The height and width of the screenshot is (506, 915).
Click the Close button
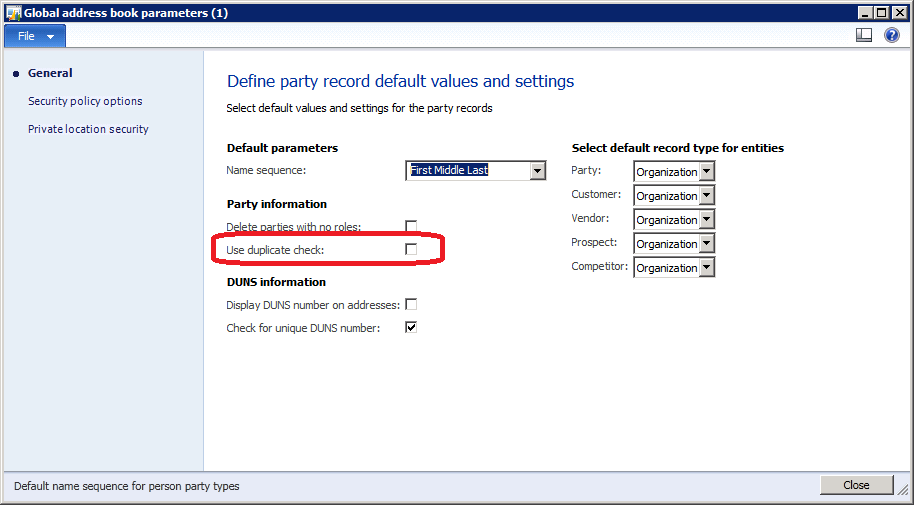coord(856,485)
